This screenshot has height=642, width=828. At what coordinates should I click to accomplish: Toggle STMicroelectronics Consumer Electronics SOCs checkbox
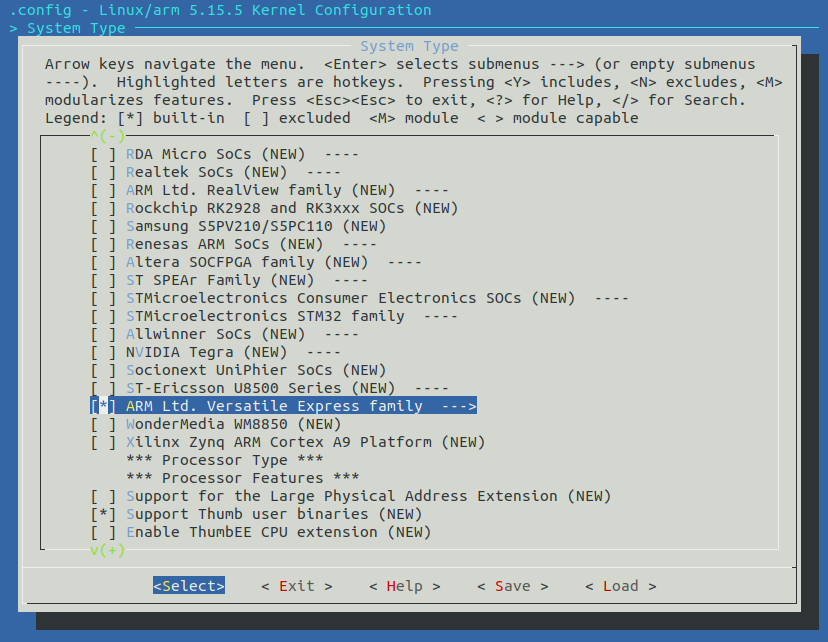104,298
